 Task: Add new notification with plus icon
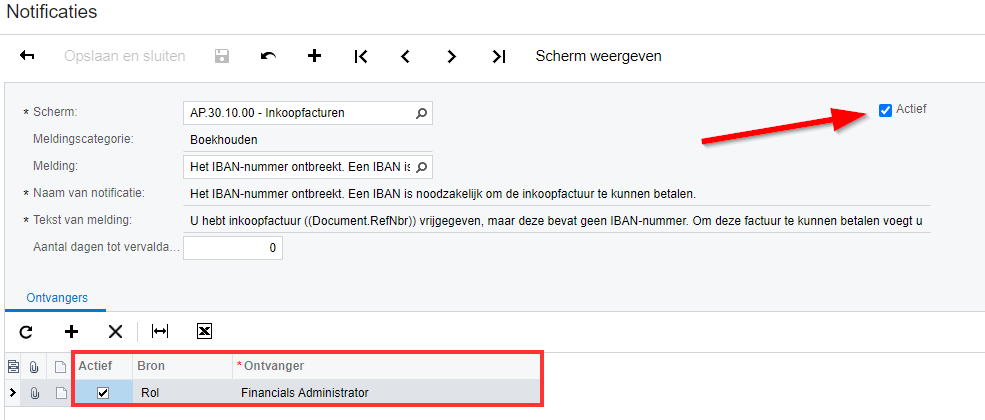tap(314, 56)
